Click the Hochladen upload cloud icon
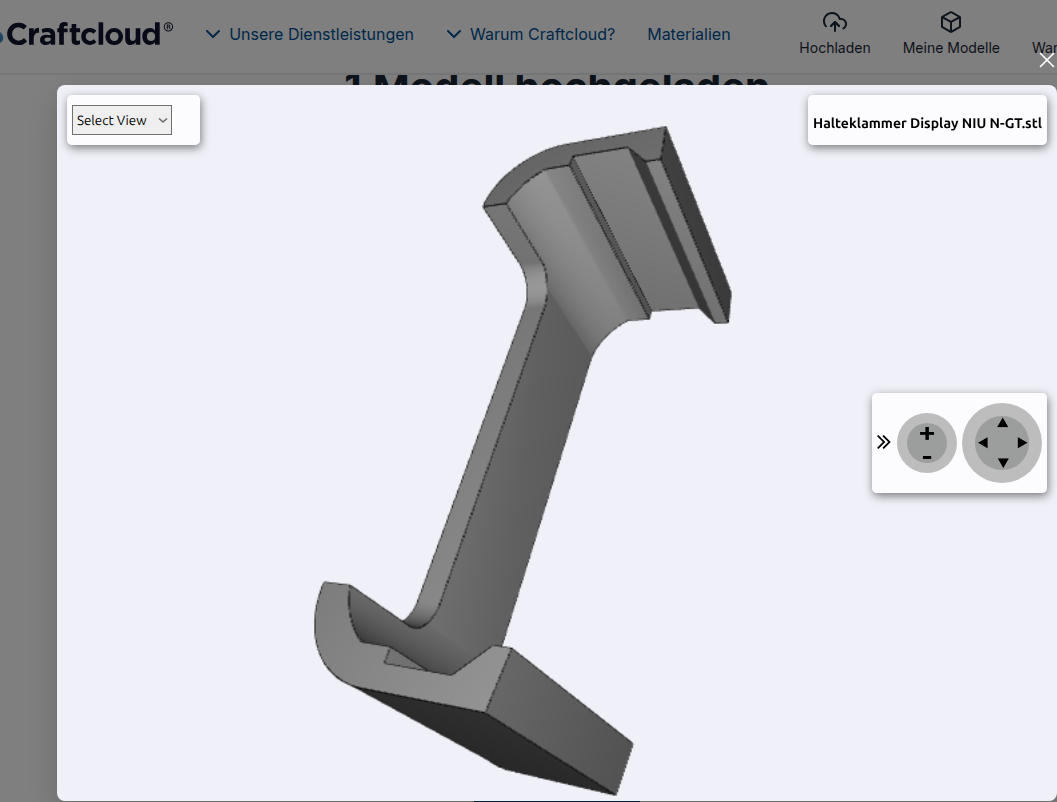1057x802 pixels. click(x=834, y=22)
